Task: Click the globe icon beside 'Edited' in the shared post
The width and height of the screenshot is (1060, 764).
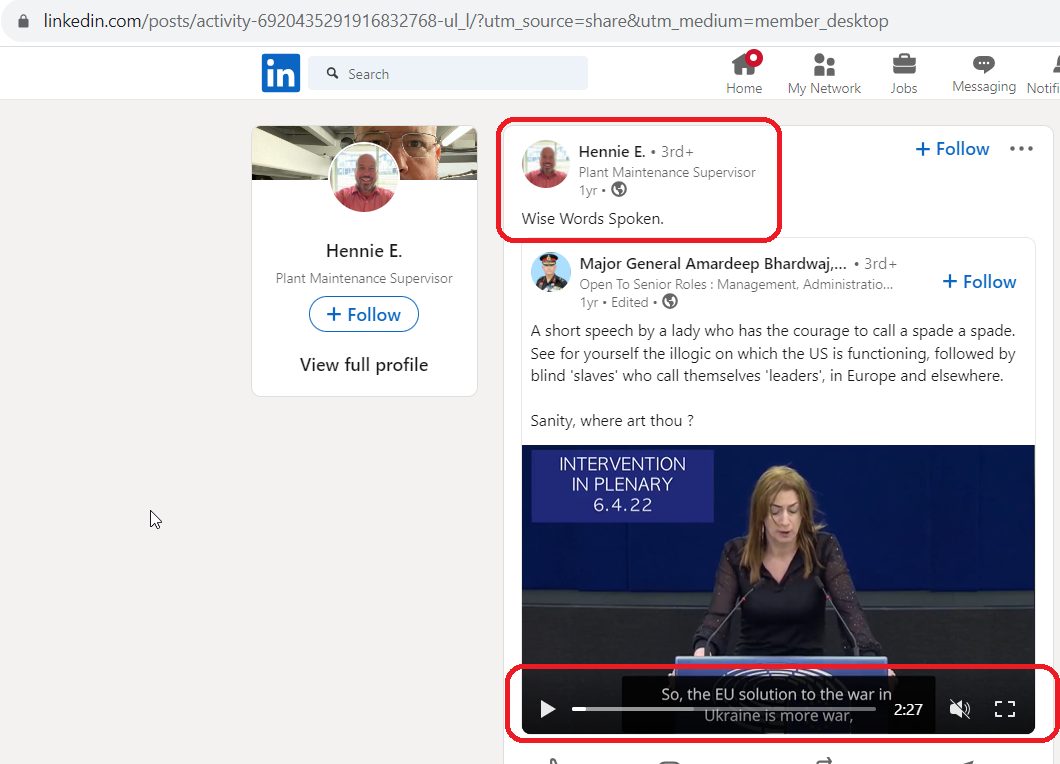Action: 669,302
